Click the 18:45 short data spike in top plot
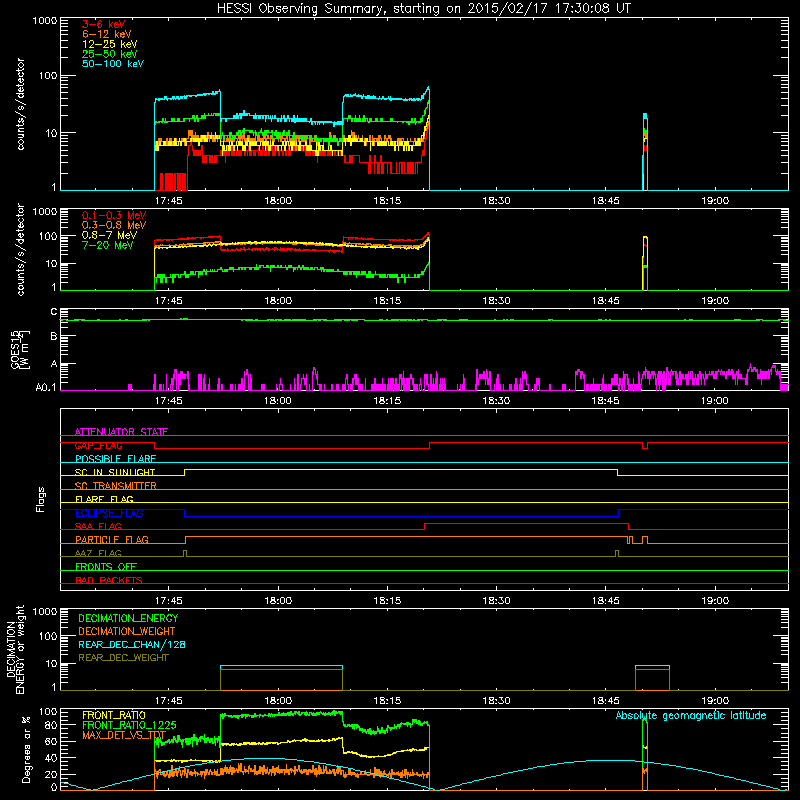Viewport: 800px width, 800px height. click(x=645, y=152)
